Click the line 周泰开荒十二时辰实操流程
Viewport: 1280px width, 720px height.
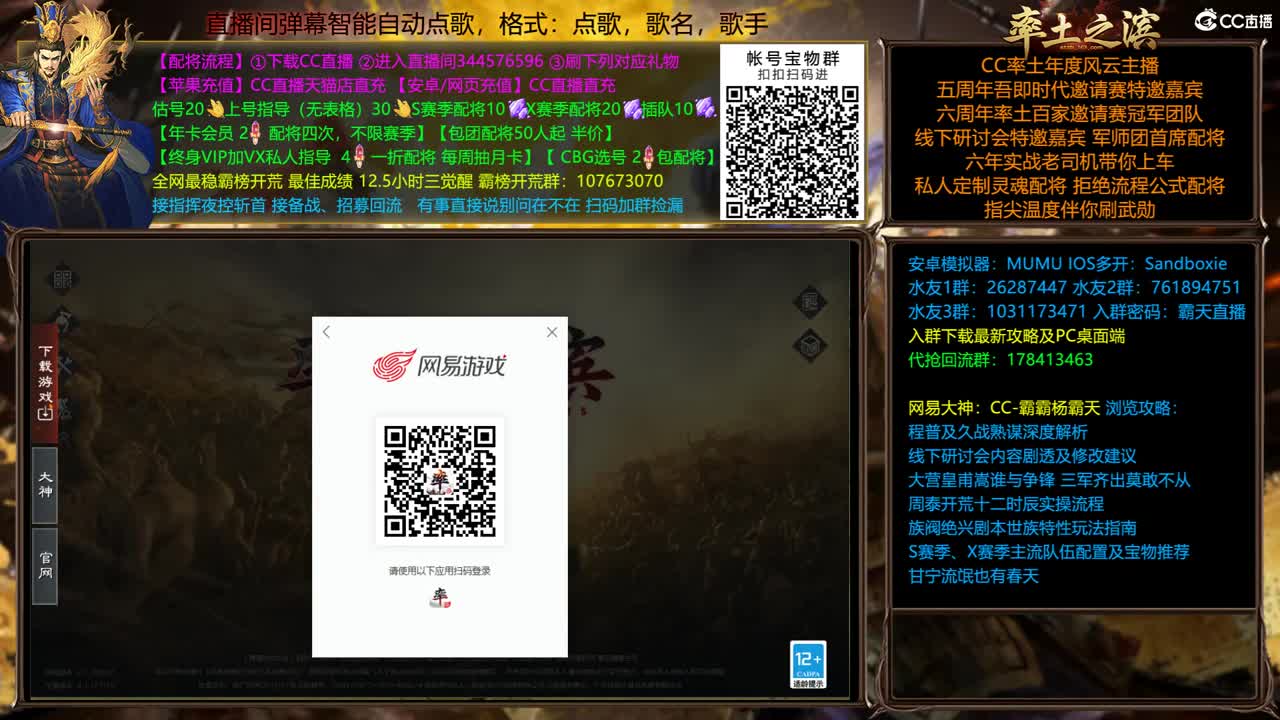point(1005,504)
